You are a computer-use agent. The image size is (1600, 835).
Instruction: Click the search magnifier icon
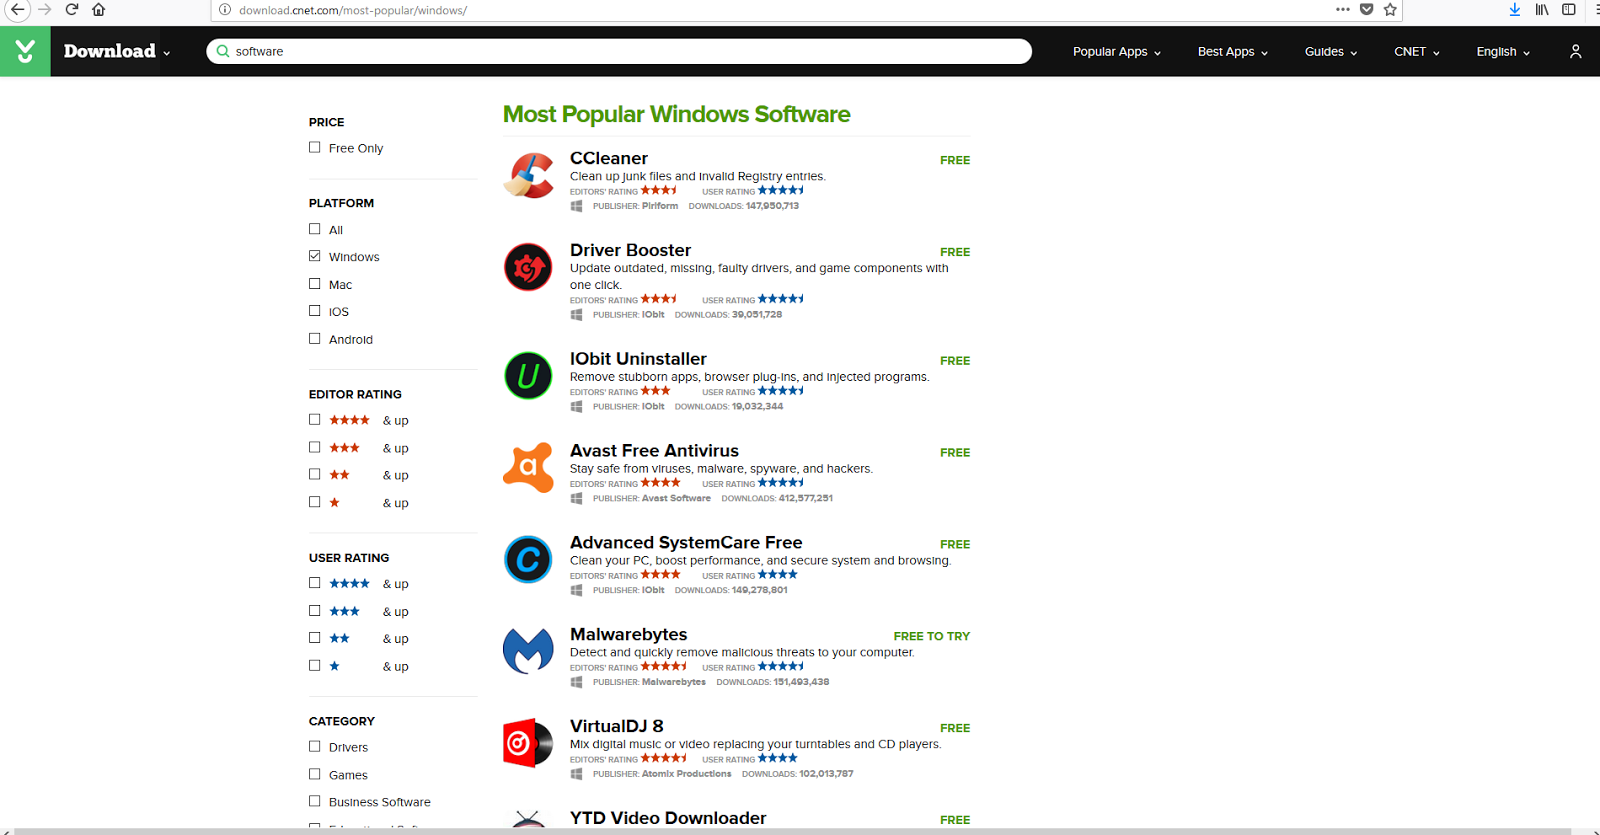point(223,51)
